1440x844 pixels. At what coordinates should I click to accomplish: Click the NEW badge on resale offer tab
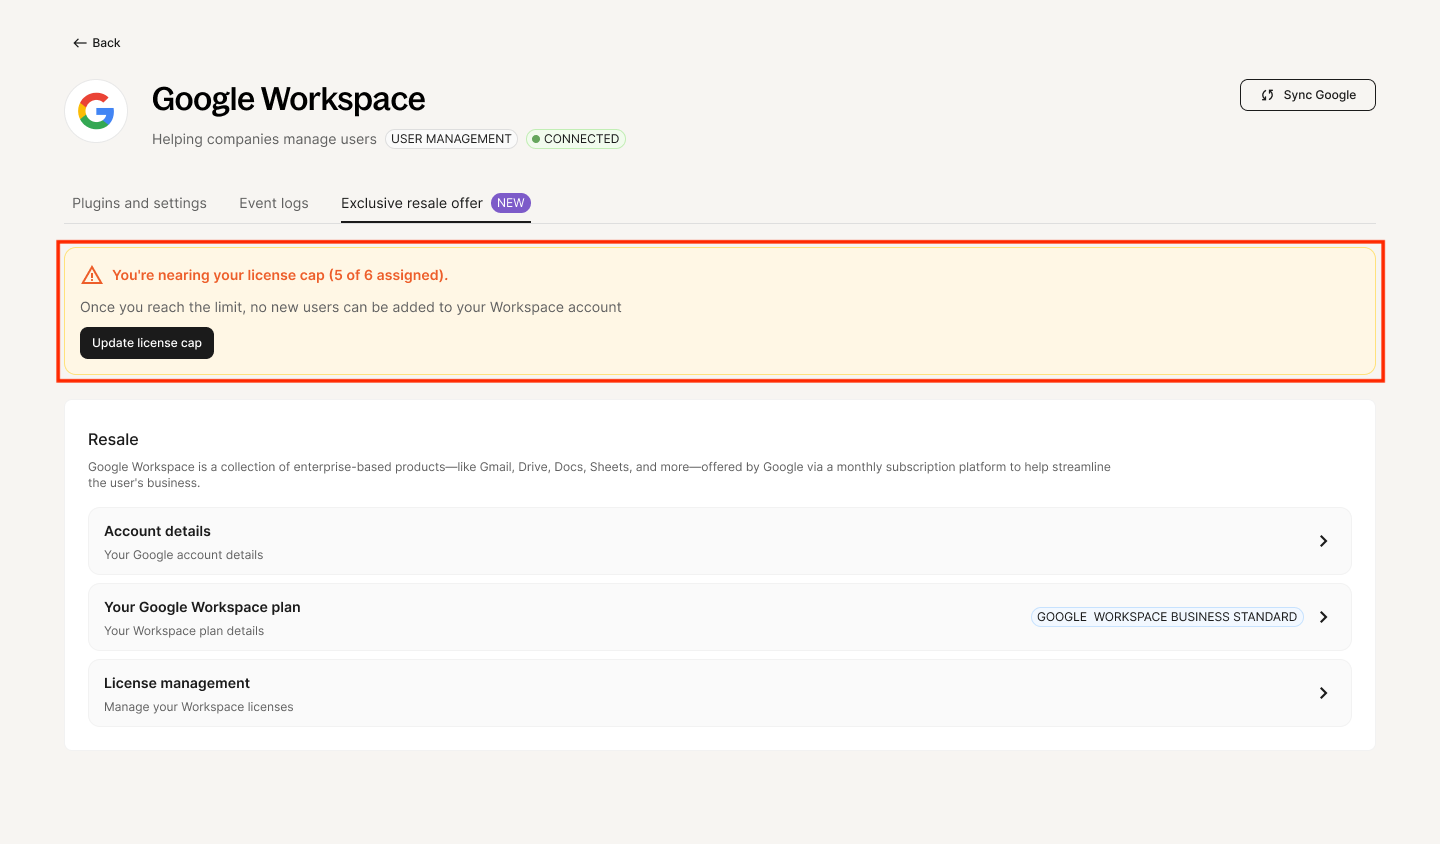click(x=511, y=203)
